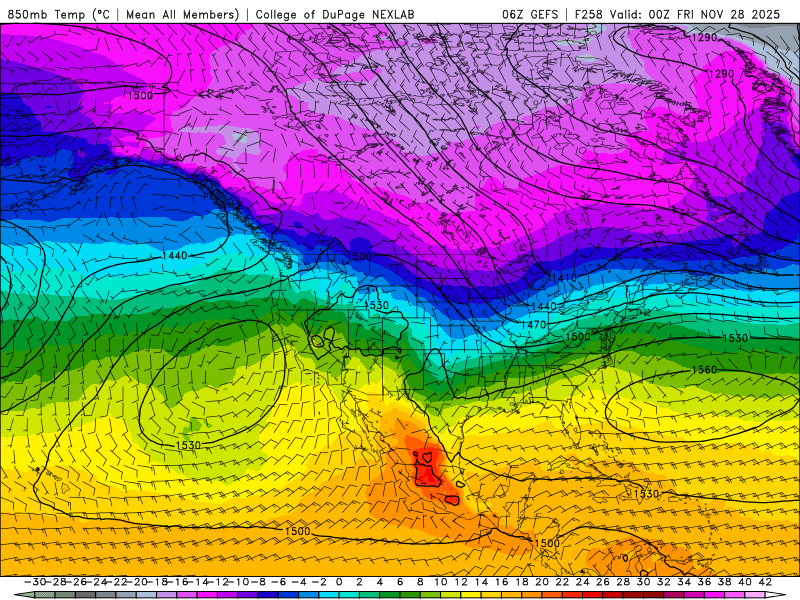Click the '-30' label on the temperature legend
This screenshot has width=800, height=600.
[35, 582]
